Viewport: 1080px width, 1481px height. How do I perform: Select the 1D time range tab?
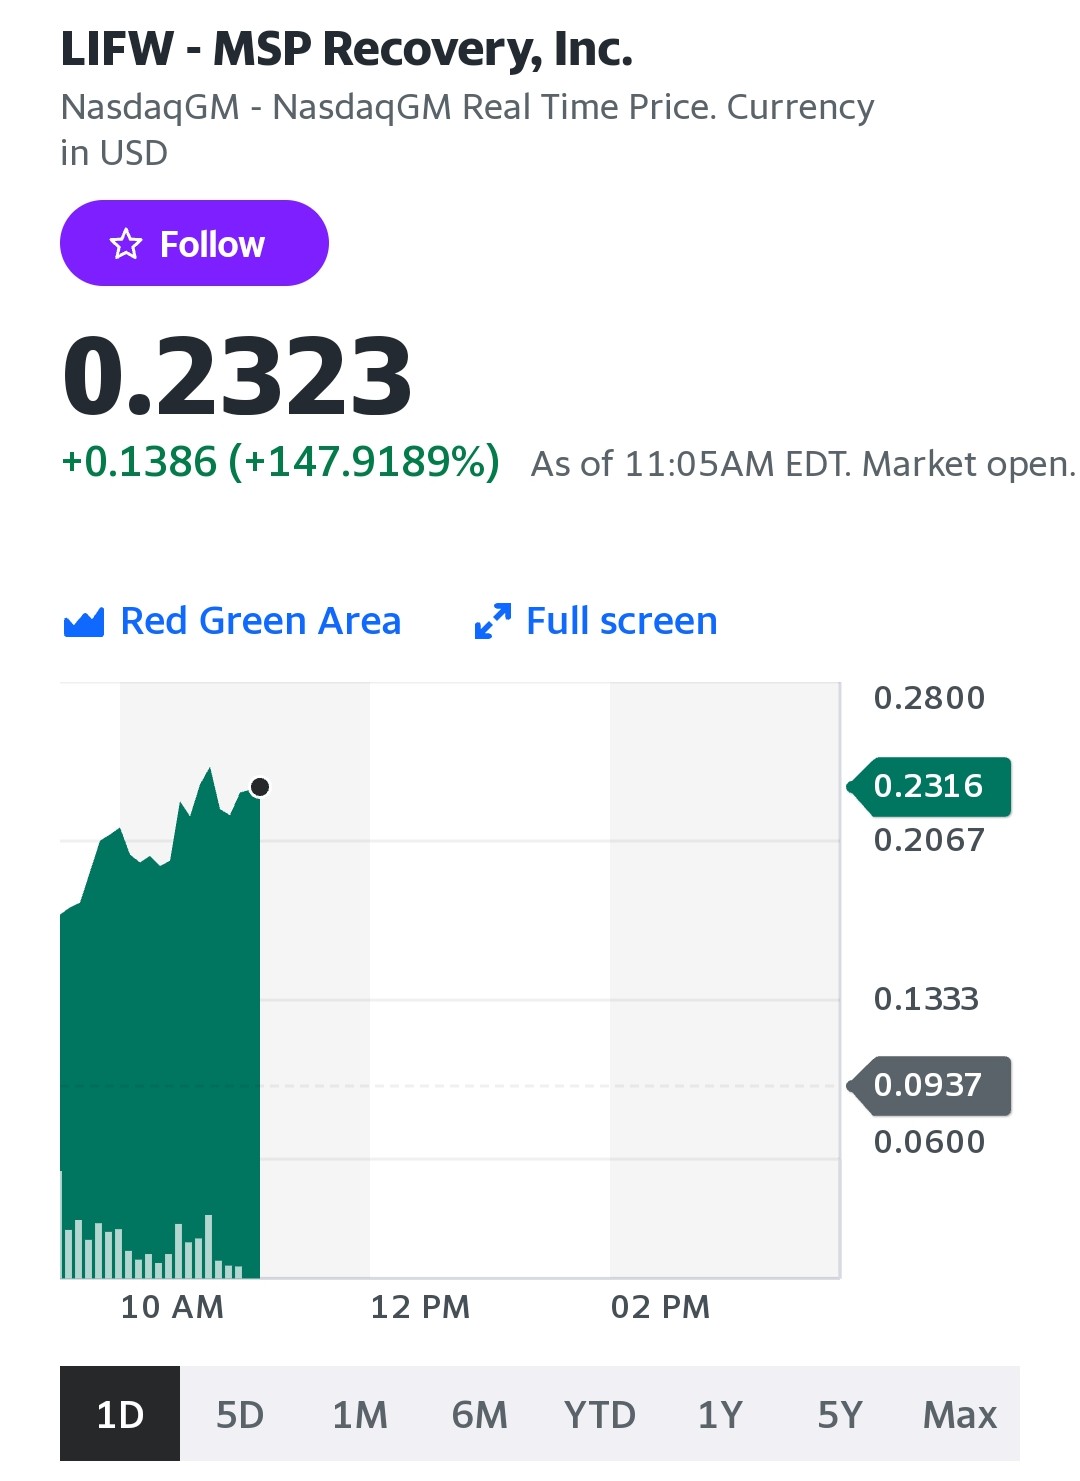[120, 1414]
